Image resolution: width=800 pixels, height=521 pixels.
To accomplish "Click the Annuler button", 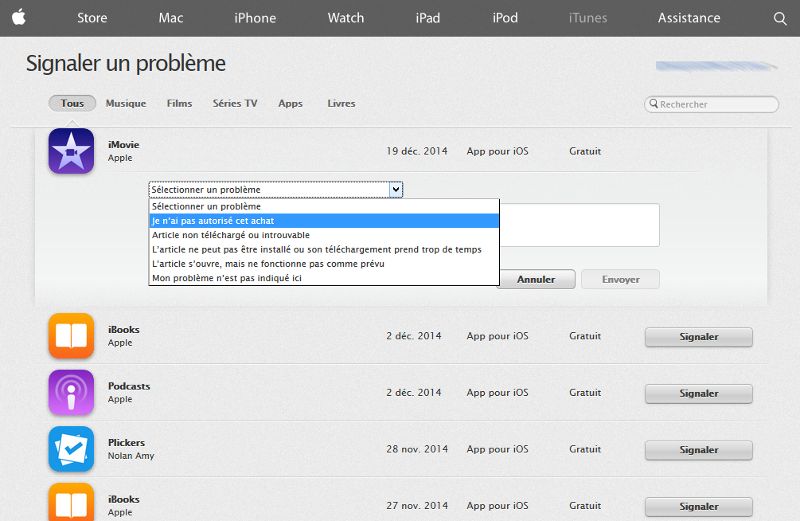I will [536, 279].
